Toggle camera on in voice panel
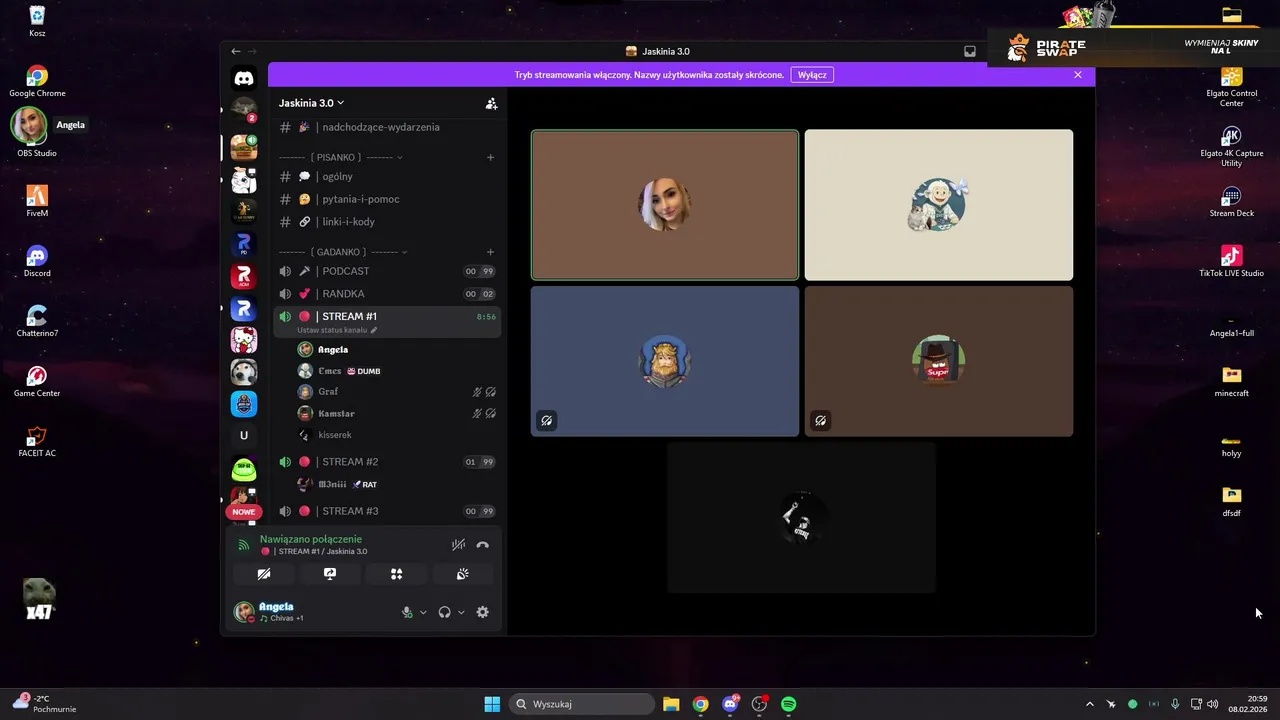The height and width of the screenshot is (720, 1280). 264,574
